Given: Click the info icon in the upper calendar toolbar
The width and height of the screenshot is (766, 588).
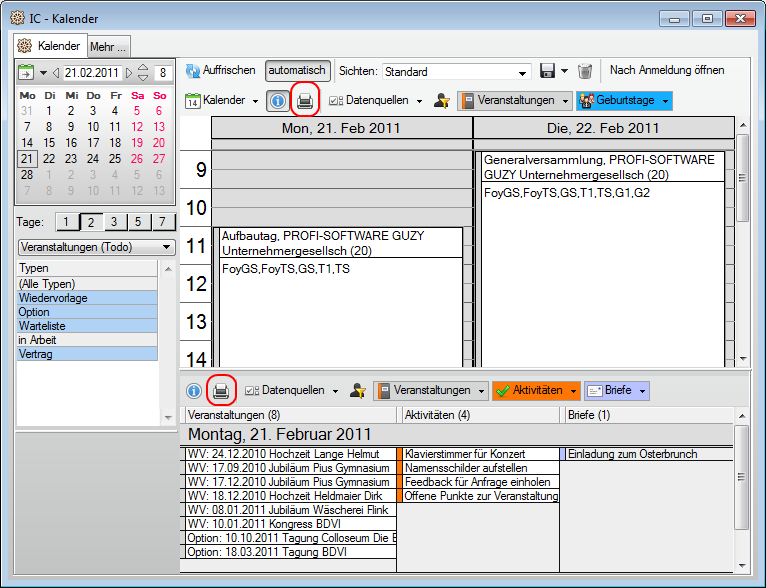Looking at the screenshot, I should click(277, 100).
